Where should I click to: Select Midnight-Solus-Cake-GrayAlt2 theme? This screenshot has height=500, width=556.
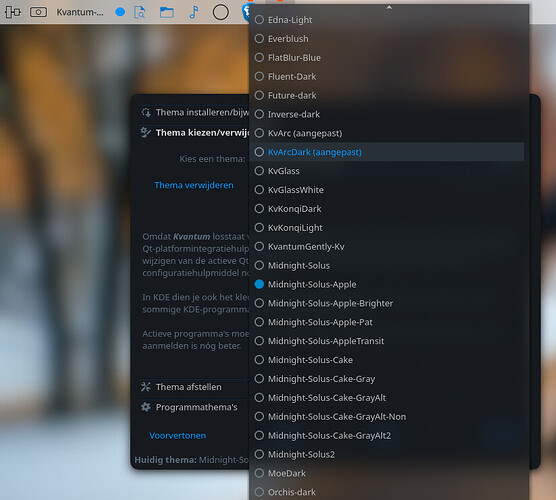click(387, 435)
